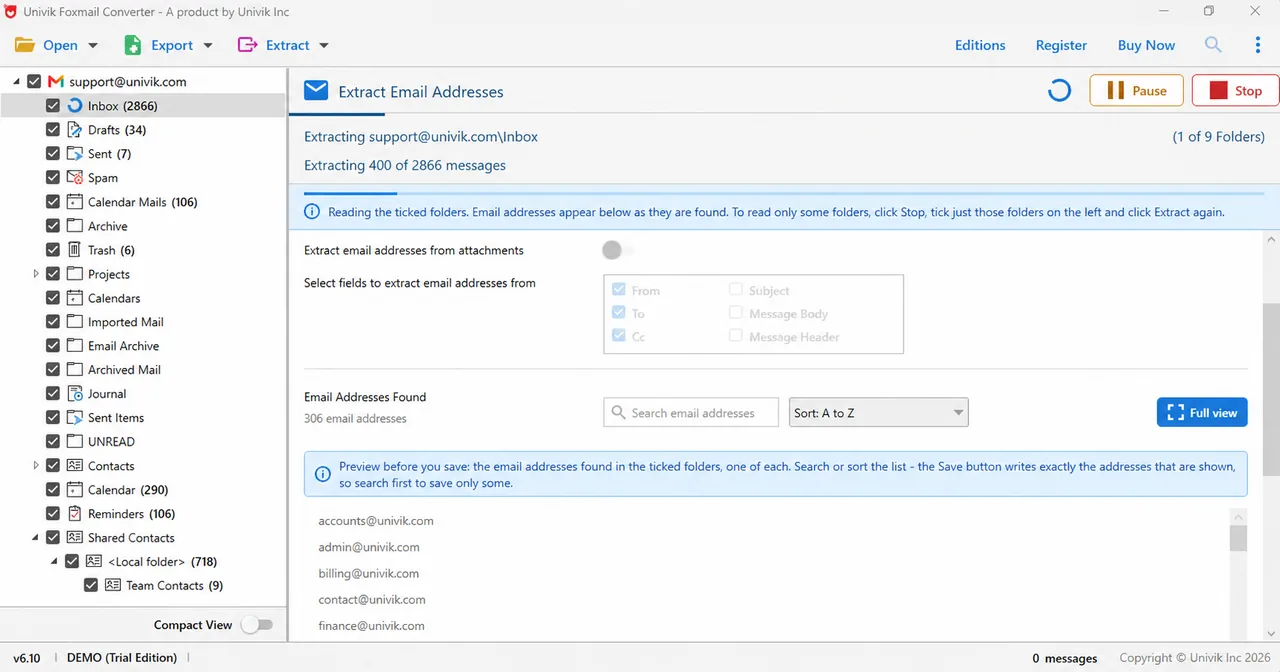The image size is (1280, 672).
Task: Select accounts@univik.com in the list
Action: point(376,521)
